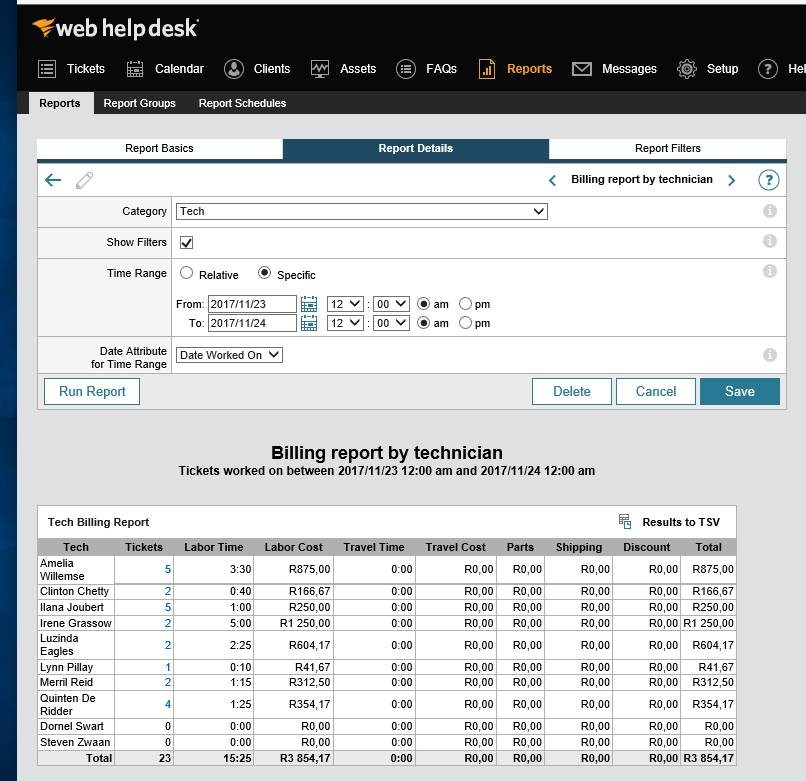Click the Results to TSV link
The width and height of the screenshot is (806, 781).
(x=681, y=522)
